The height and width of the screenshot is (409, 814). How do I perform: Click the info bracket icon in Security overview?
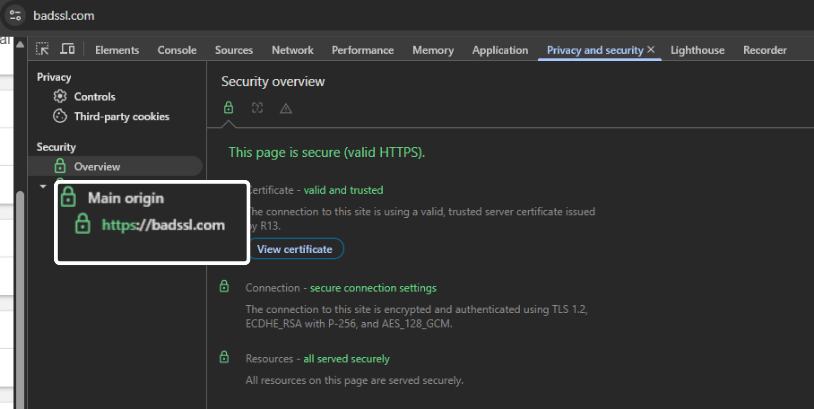click(257, 108)
